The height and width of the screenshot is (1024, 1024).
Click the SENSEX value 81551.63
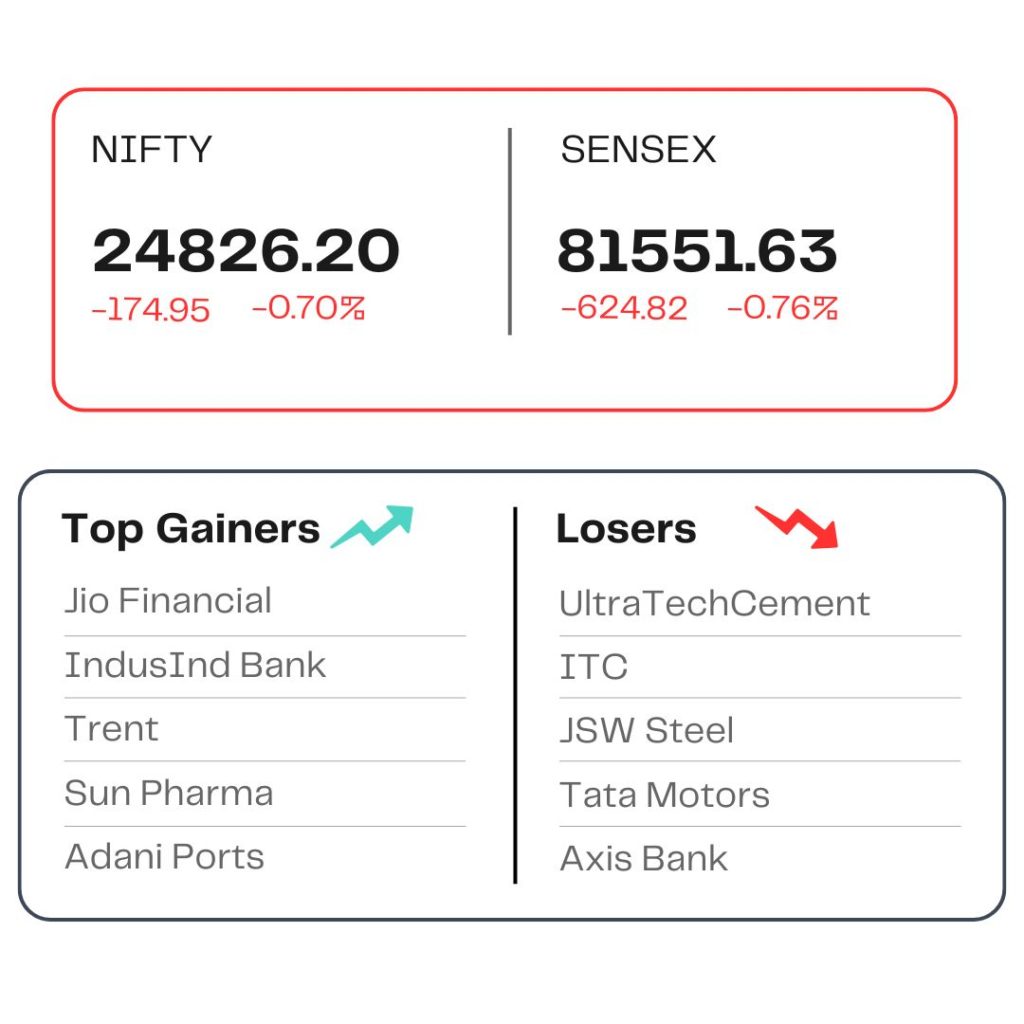point(697,251)
